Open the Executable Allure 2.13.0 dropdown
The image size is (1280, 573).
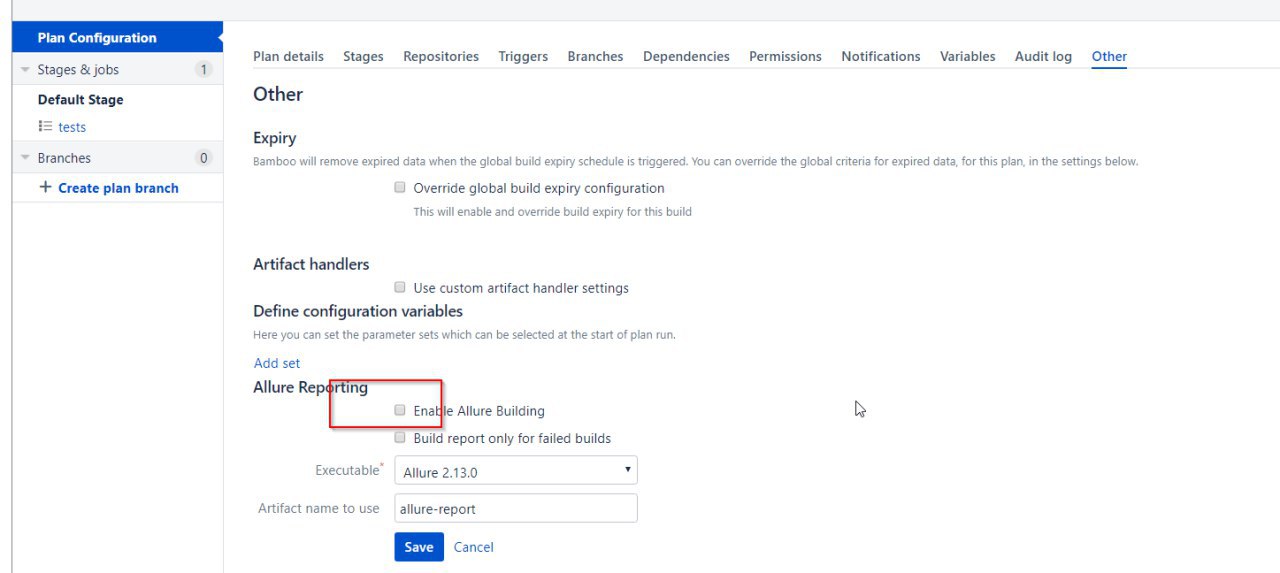(516, 470)
